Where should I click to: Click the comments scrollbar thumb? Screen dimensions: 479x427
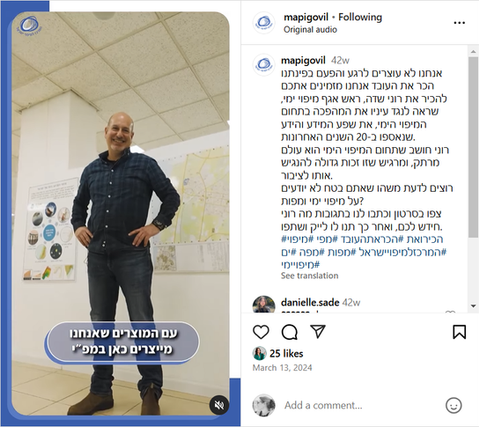[473, 147]
